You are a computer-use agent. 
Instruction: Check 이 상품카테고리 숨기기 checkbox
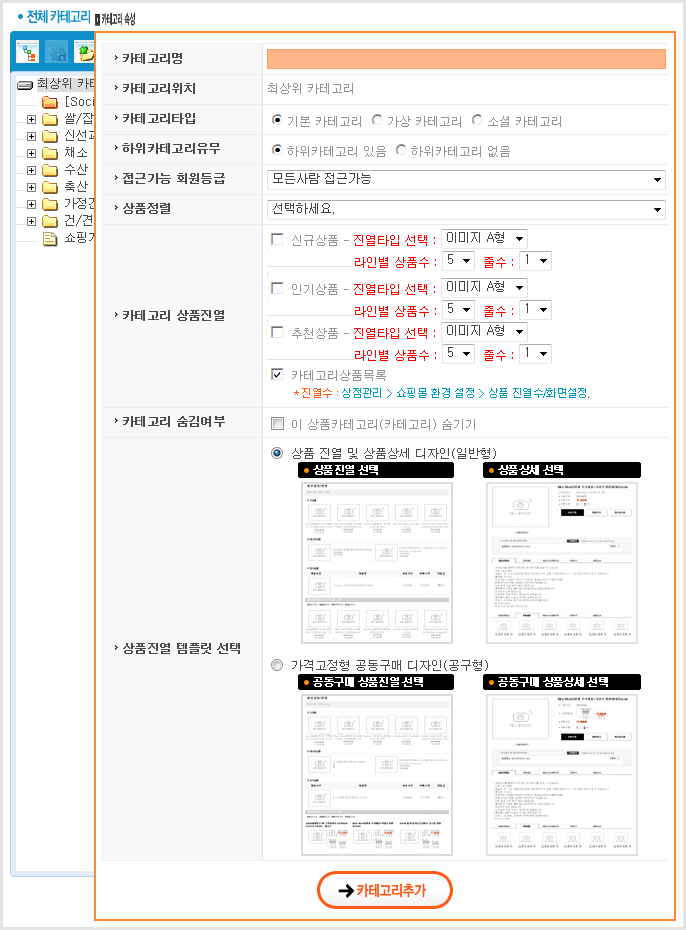click(x=277, y=423)
